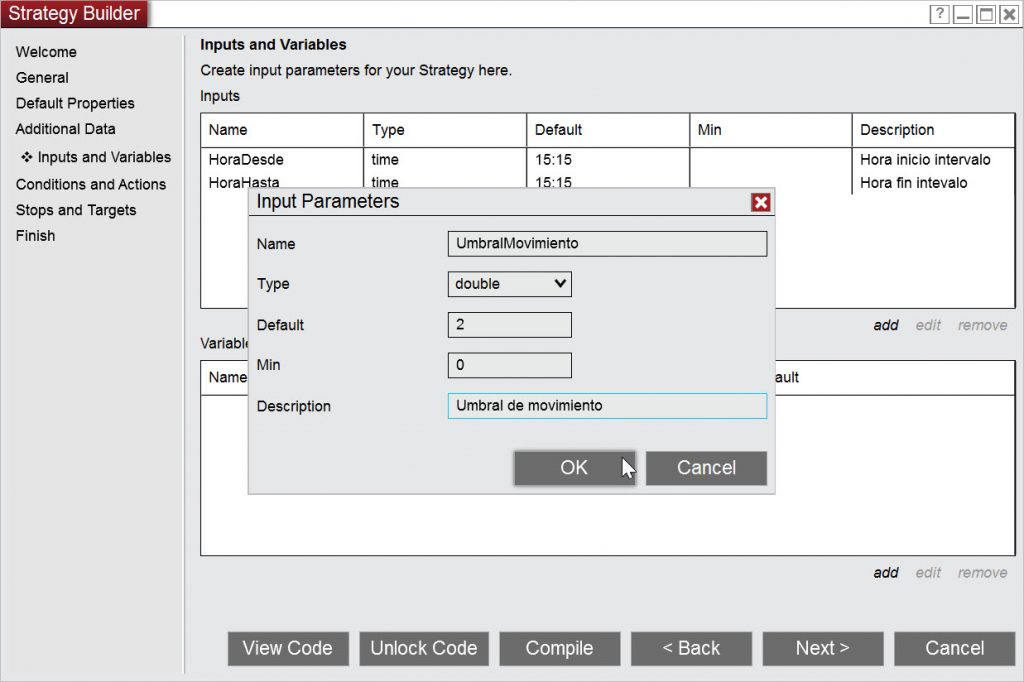Screen dimensions: 1024x682
Task: Click the Default field containing 2
Action: coord(509,325)
